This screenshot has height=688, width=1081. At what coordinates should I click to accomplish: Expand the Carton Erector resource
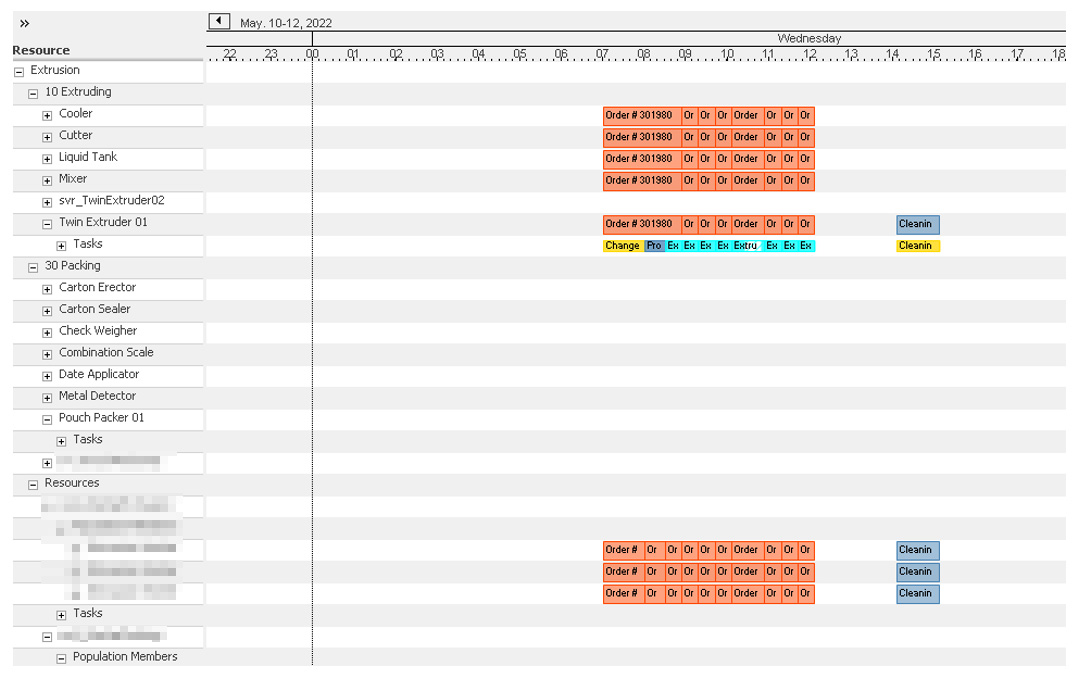(47, 289)
